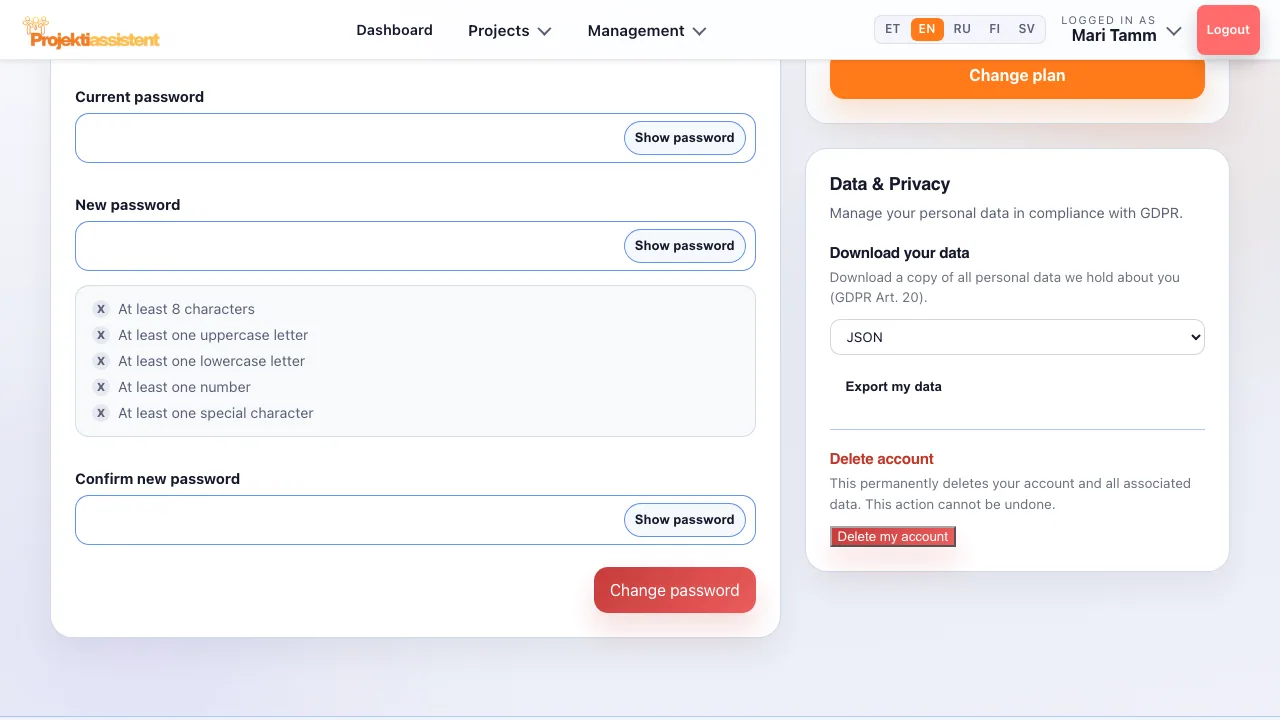Viewport: 1280px width, 720px height.
Task: Click the Change password button
Action: (x=675, y=590)
